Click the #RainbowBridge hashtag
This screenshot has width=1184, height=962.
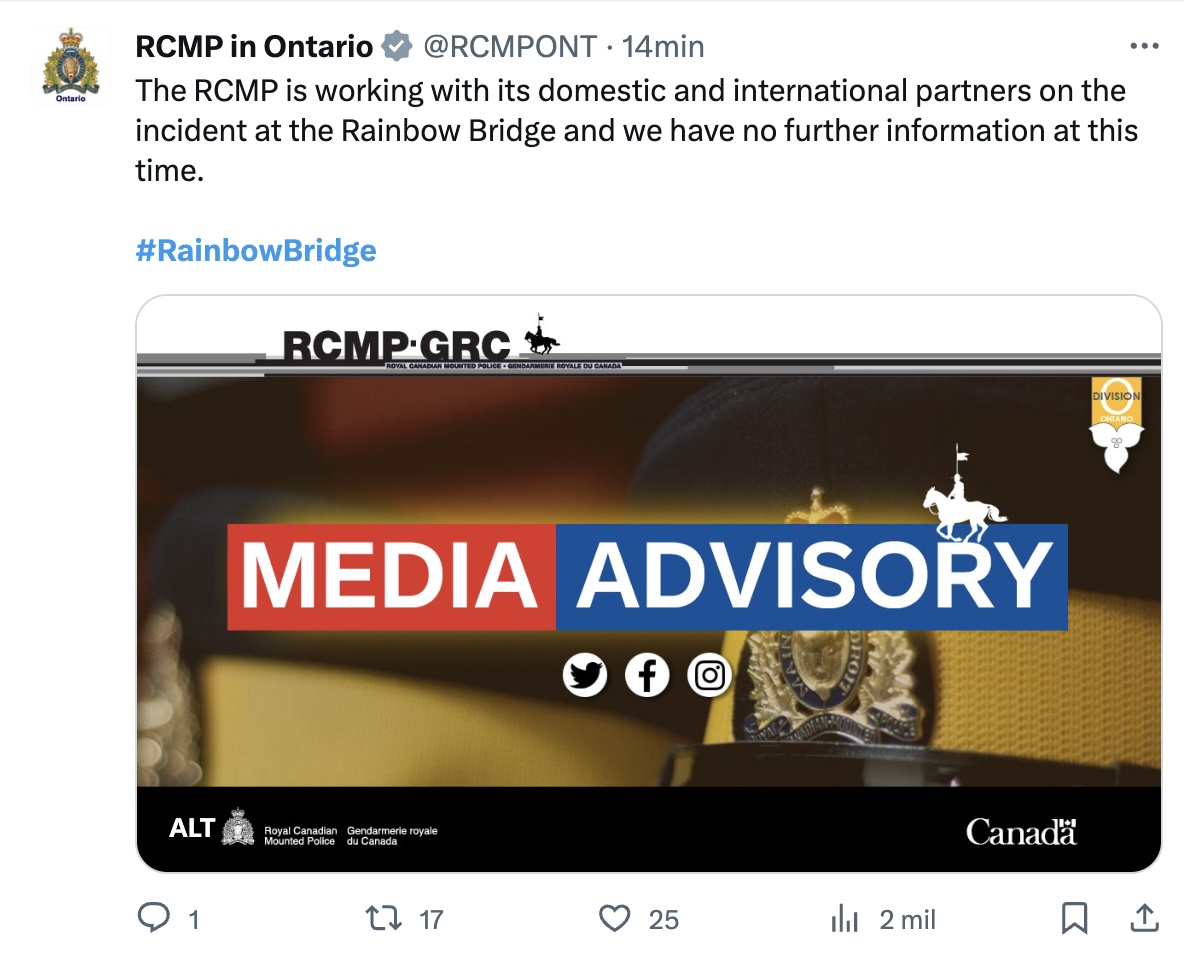pyautogui.click(x=256, y=250)
